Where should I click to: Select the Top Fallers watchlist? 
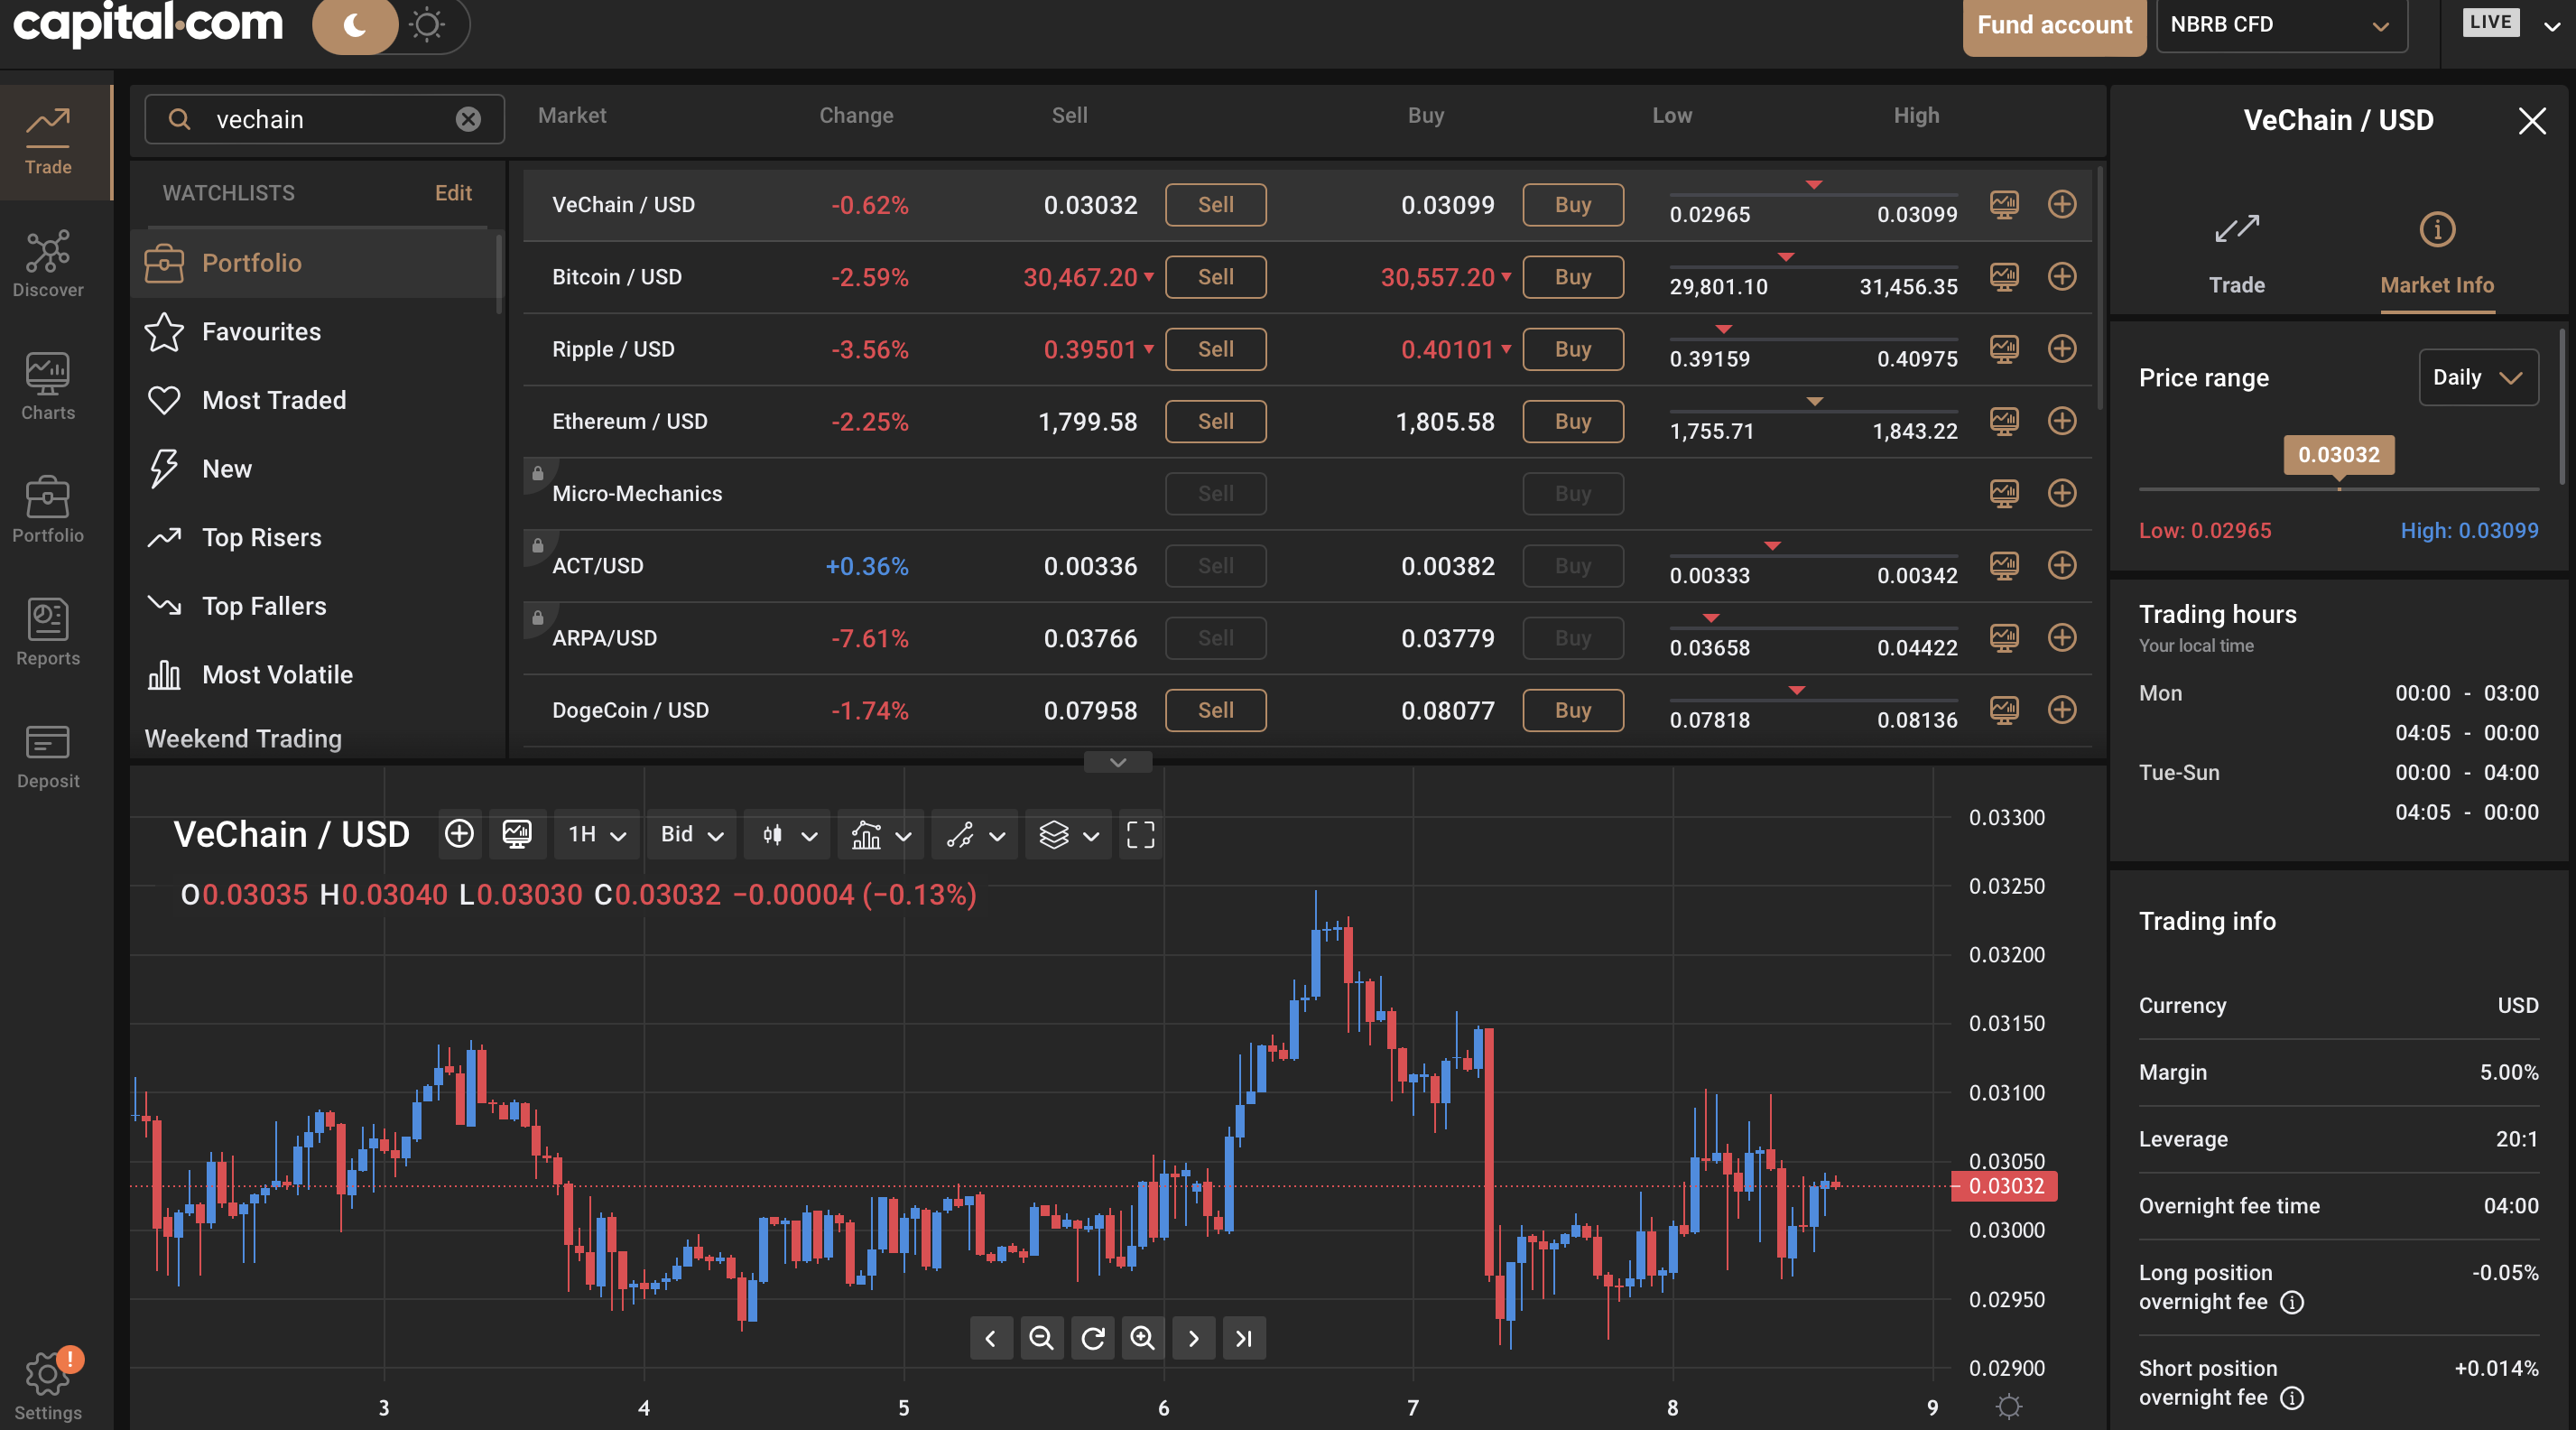[x=316, y=606]
